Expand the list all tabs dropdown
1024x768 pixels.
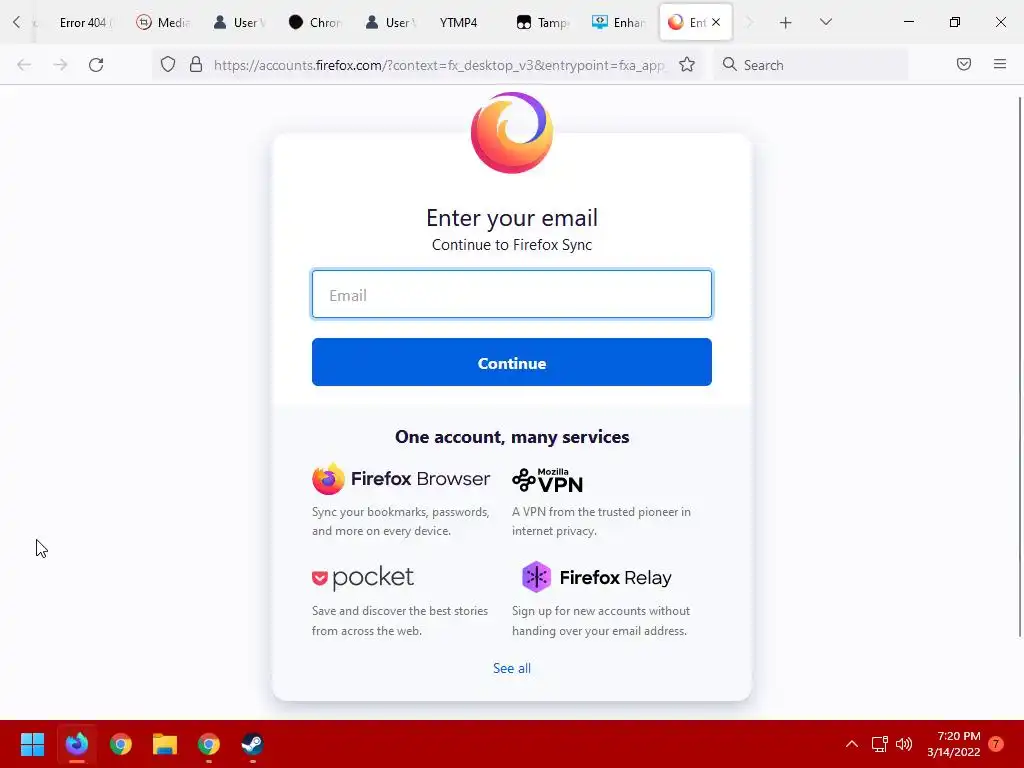825,22
